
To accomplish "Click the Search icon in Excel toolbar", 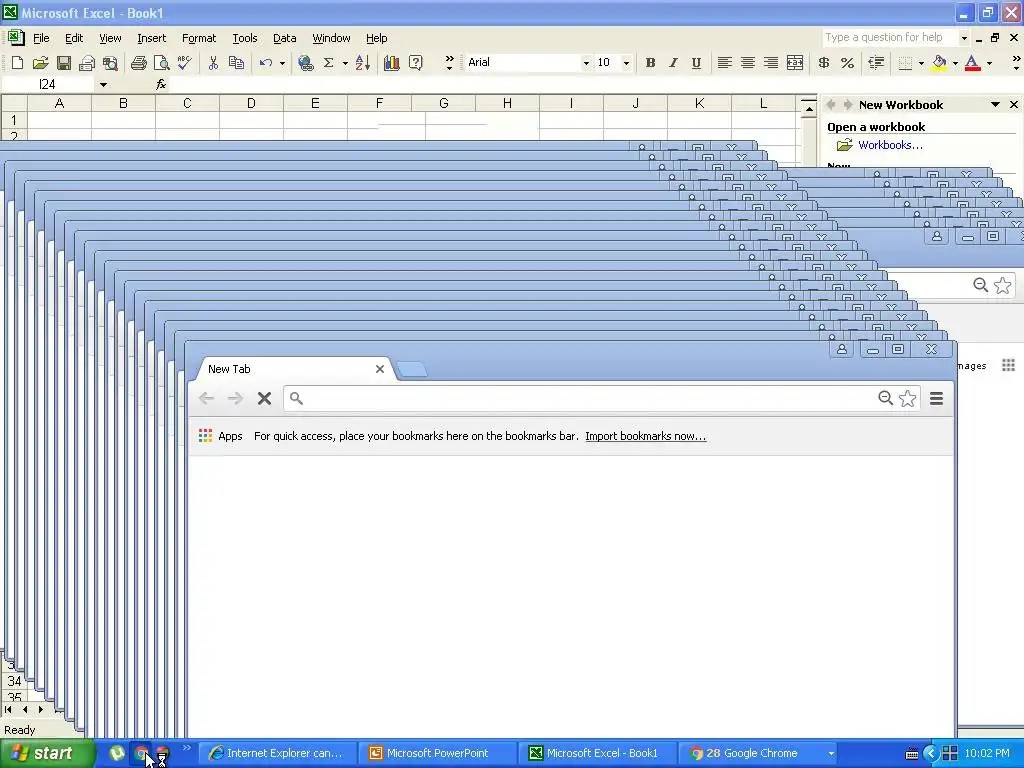I will click(x=110, y=63).
